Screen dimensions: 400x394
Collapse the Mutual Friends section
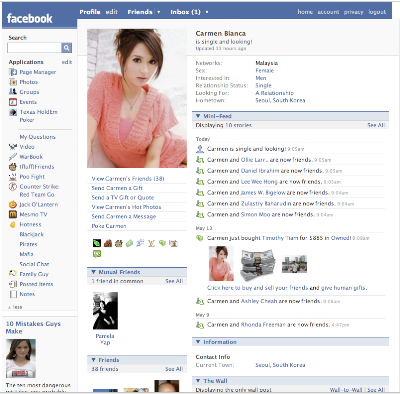click(93, 272)
